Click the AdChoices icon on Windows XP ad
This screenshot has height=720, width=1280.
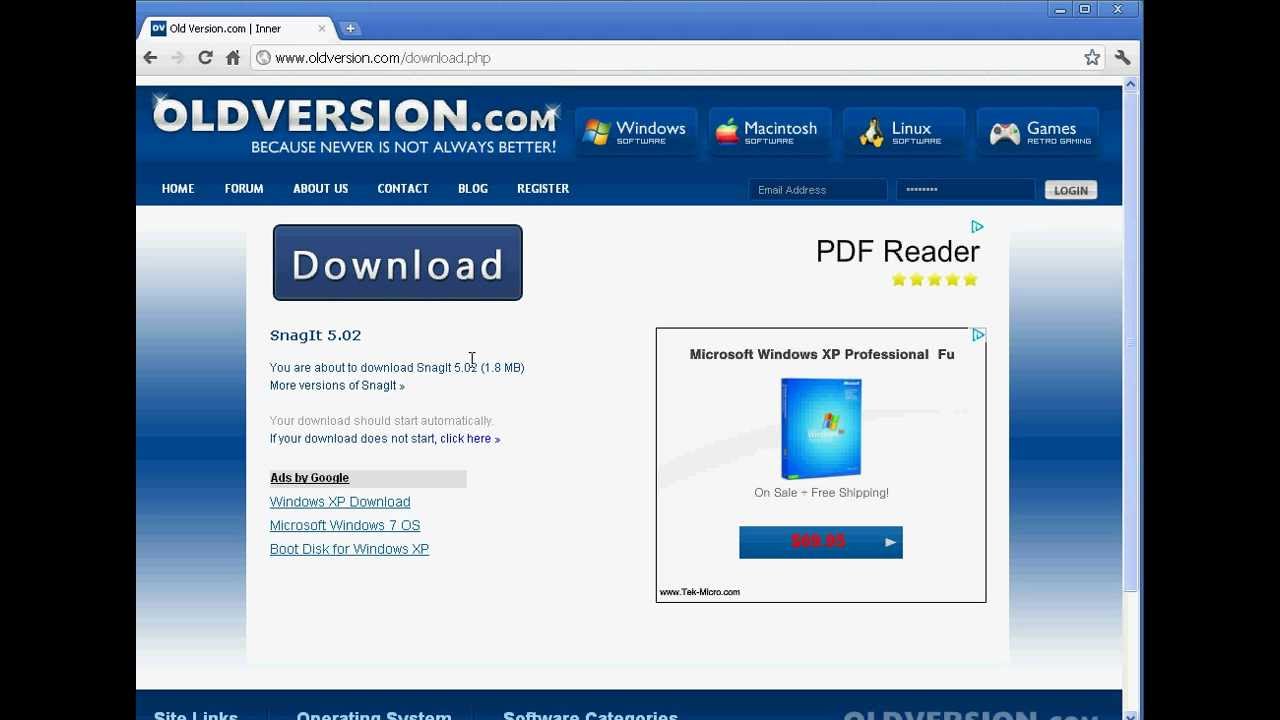pyautogui.click(x=978, y=335)
